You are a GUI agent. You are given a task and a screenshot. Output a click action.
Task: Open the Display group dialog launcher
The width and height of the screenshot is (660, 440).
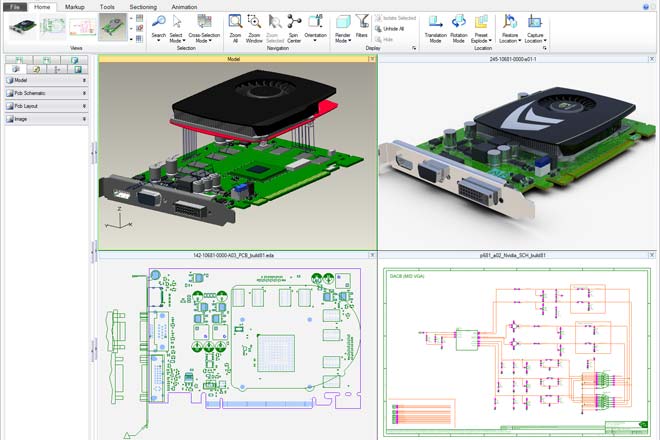[x=414, y=48]
